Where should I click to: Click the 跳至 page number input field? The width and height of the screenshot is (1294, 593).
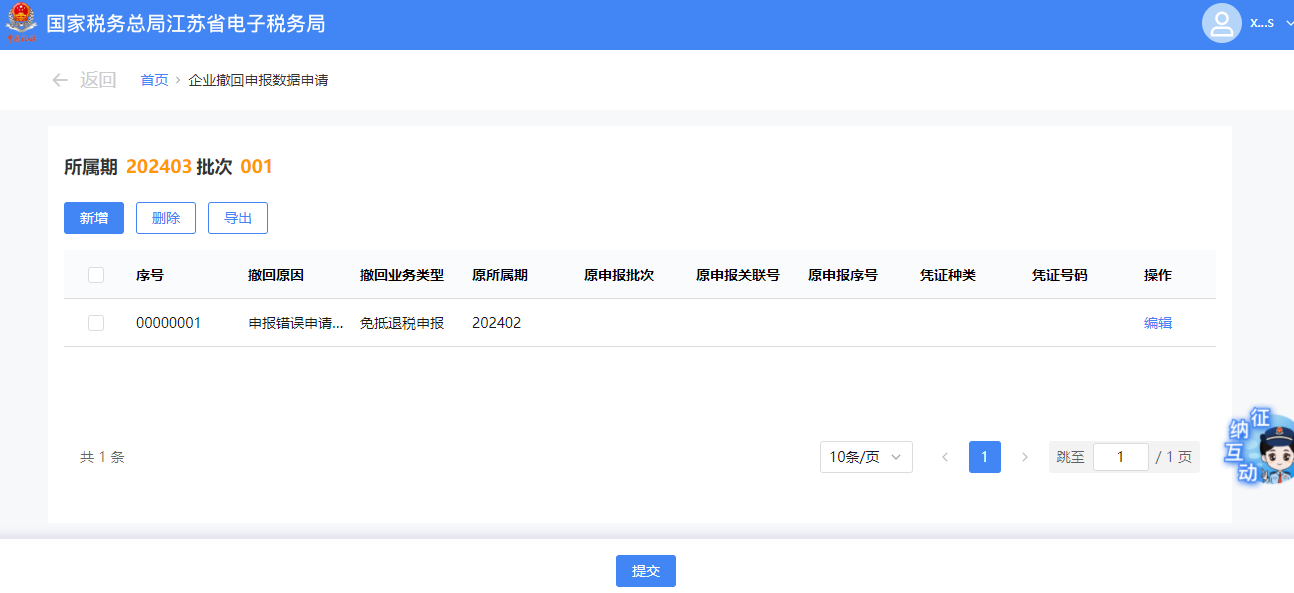pyautogui.click(x=1120, y=457)
